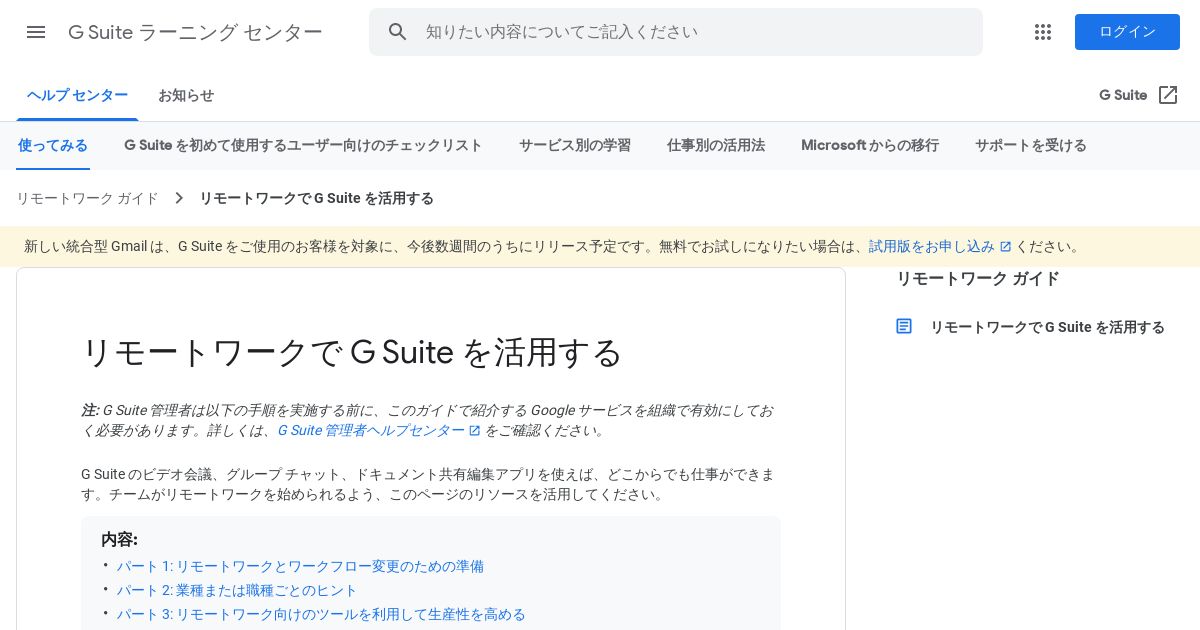The width and height of the screenshot is (1200, 630).
Task: Click external icon beside 試用版をお申し込み
Action: [x=1006, y=247]
